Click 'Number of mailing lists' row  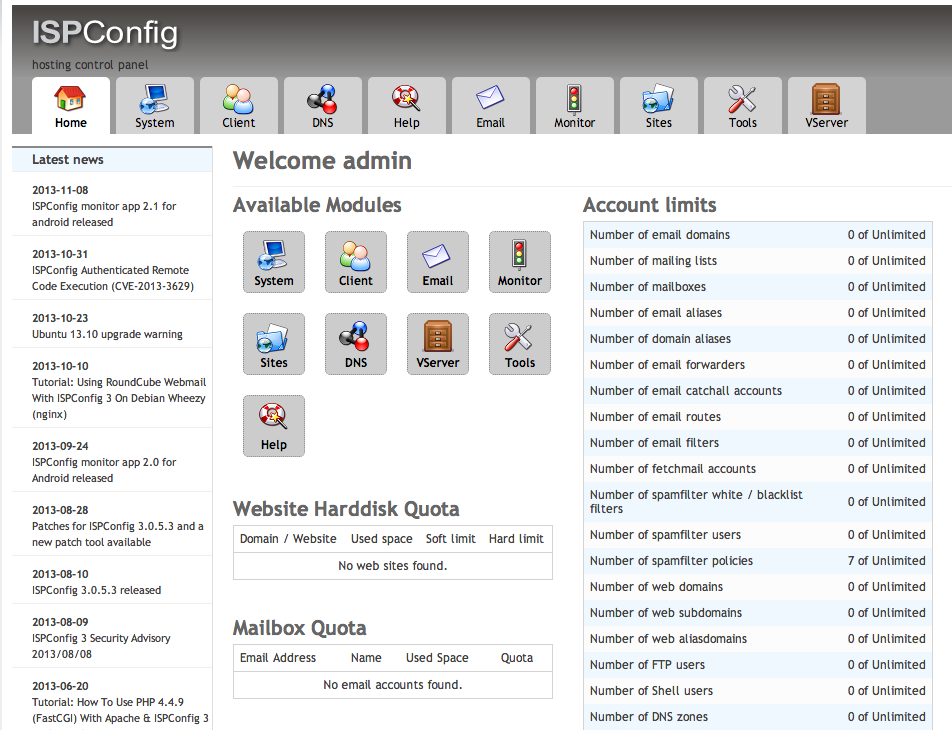(758, 261)
